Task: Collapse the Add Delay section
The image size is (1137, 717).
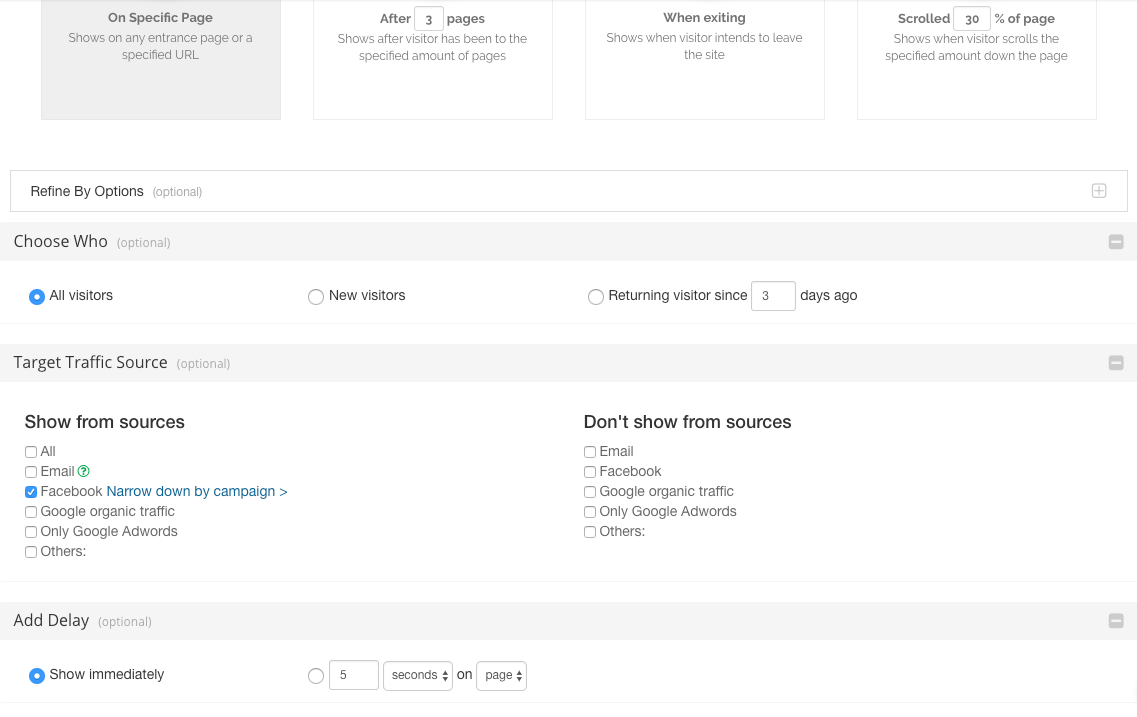Action: (x=1116, y=621)
